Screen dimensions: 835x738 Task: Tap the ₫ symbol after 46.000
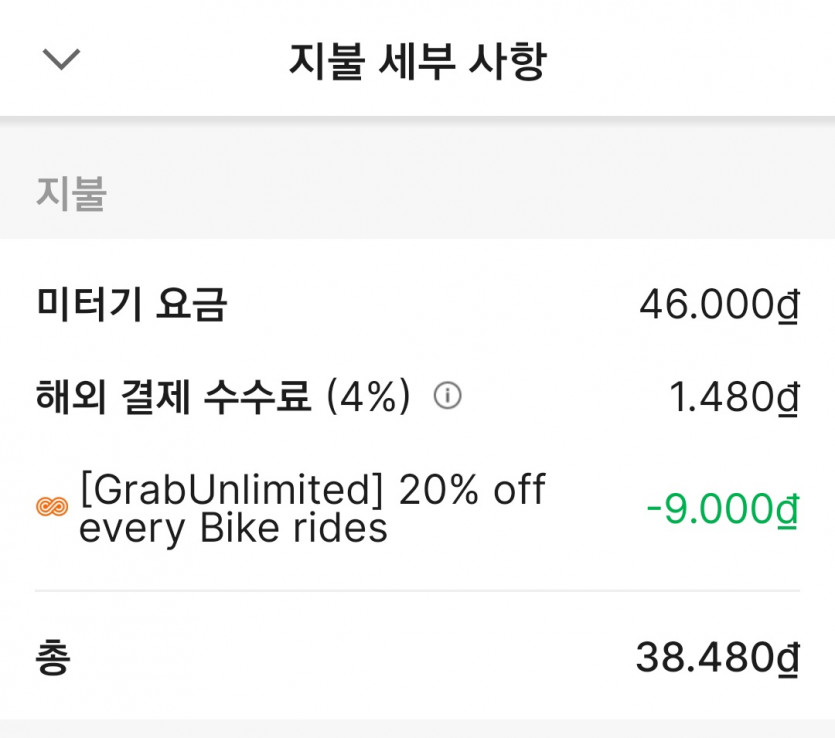[x=788, y=305]
